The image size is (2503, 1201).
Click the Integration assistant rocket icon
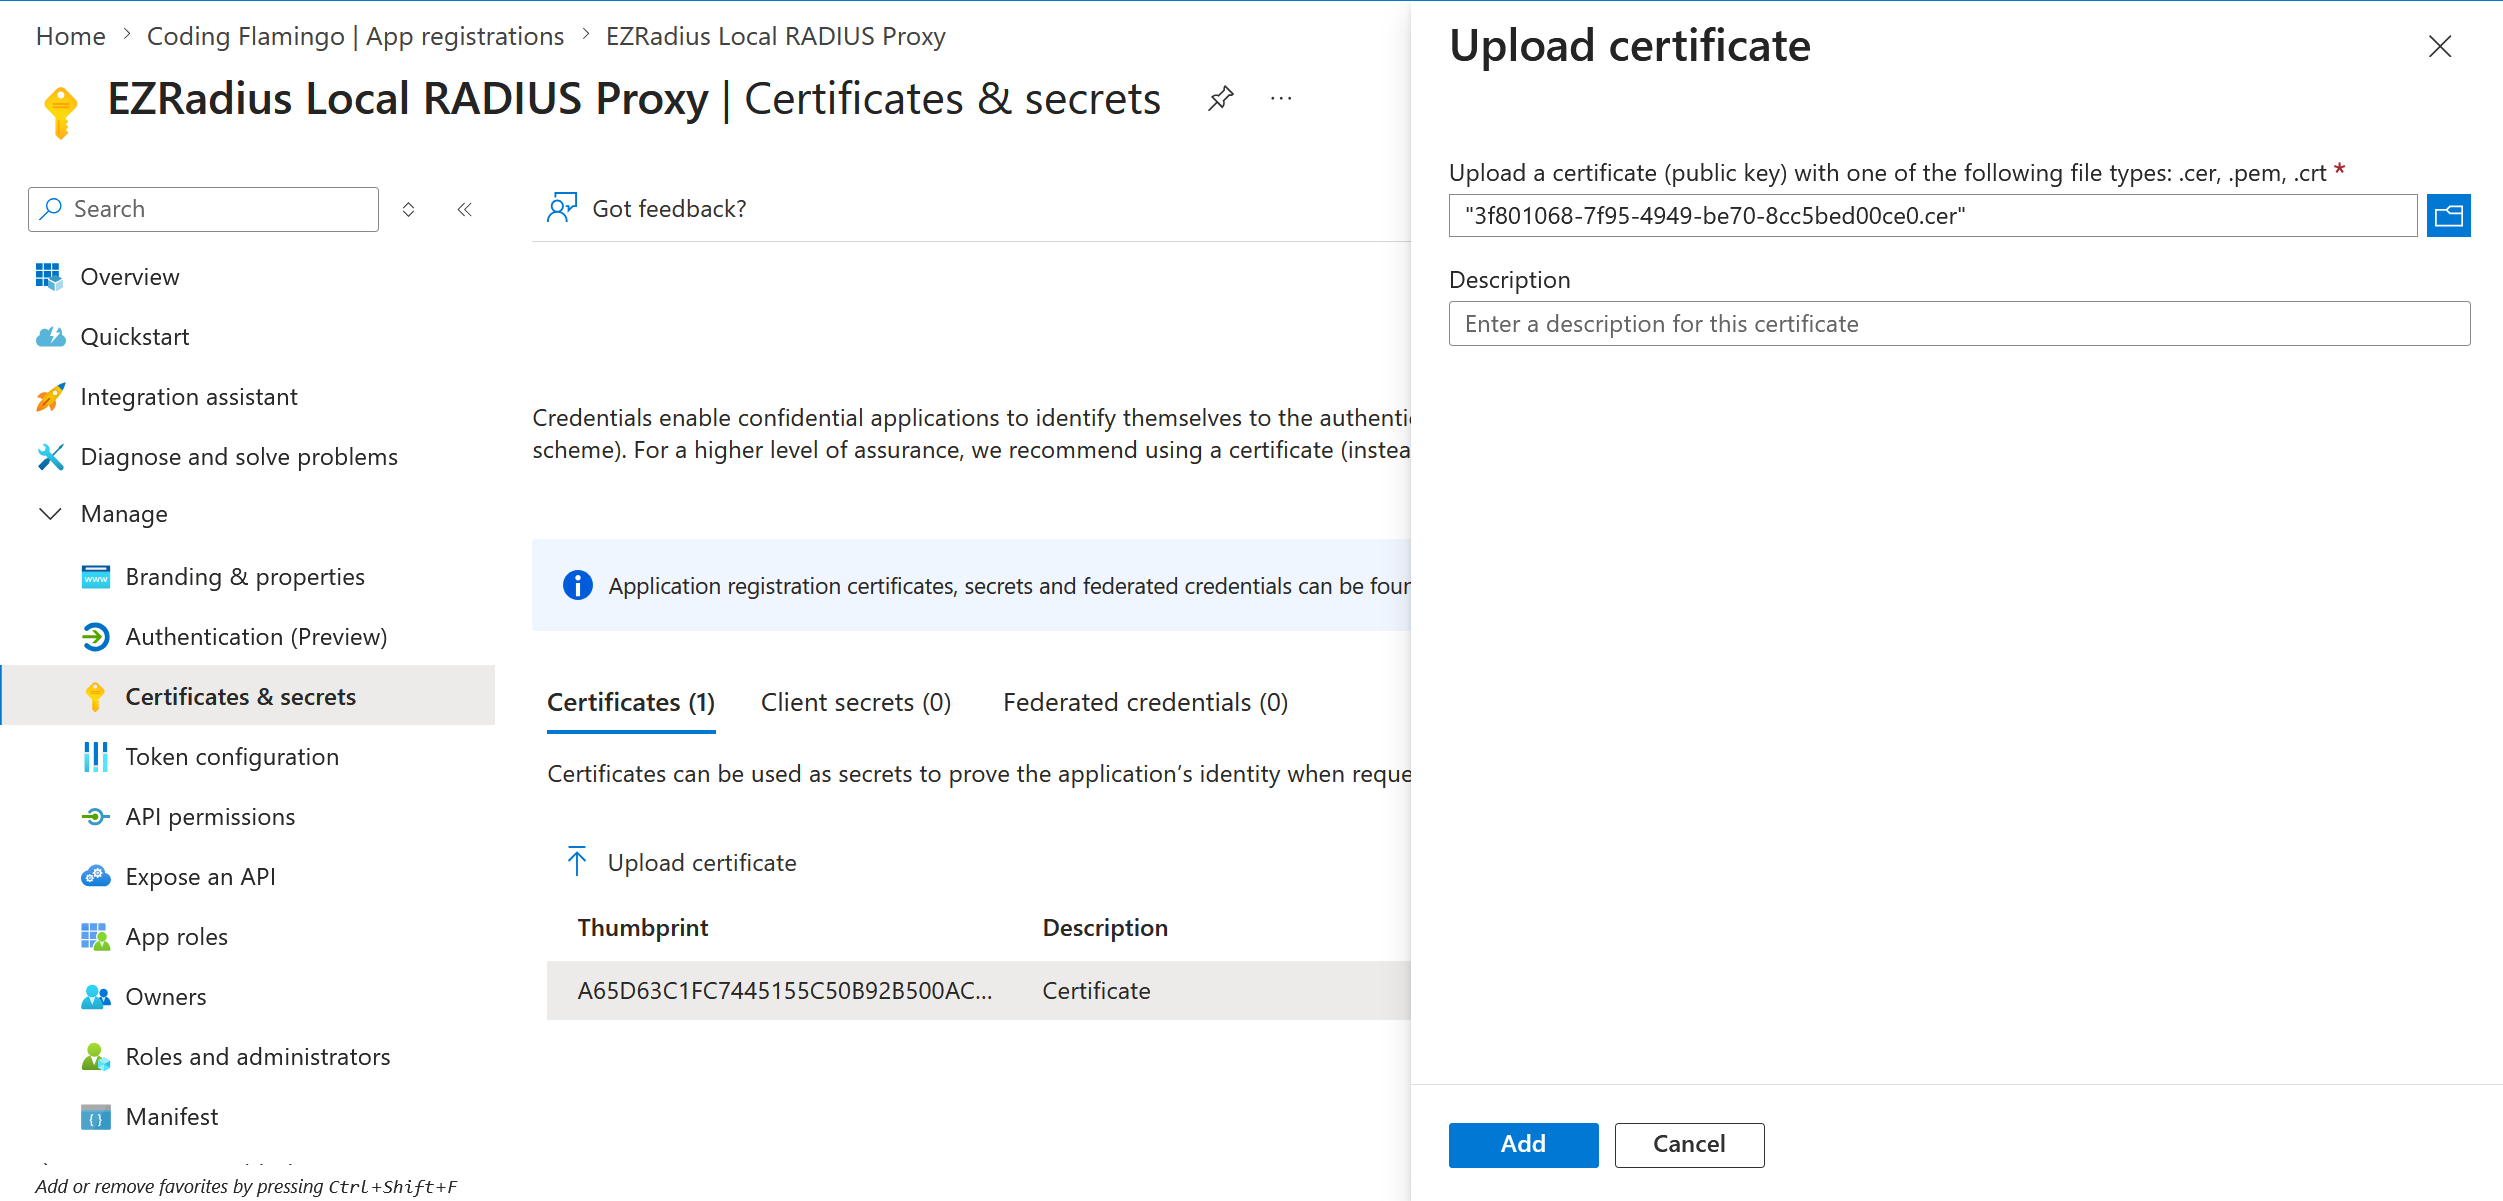(x=50, y=397)
